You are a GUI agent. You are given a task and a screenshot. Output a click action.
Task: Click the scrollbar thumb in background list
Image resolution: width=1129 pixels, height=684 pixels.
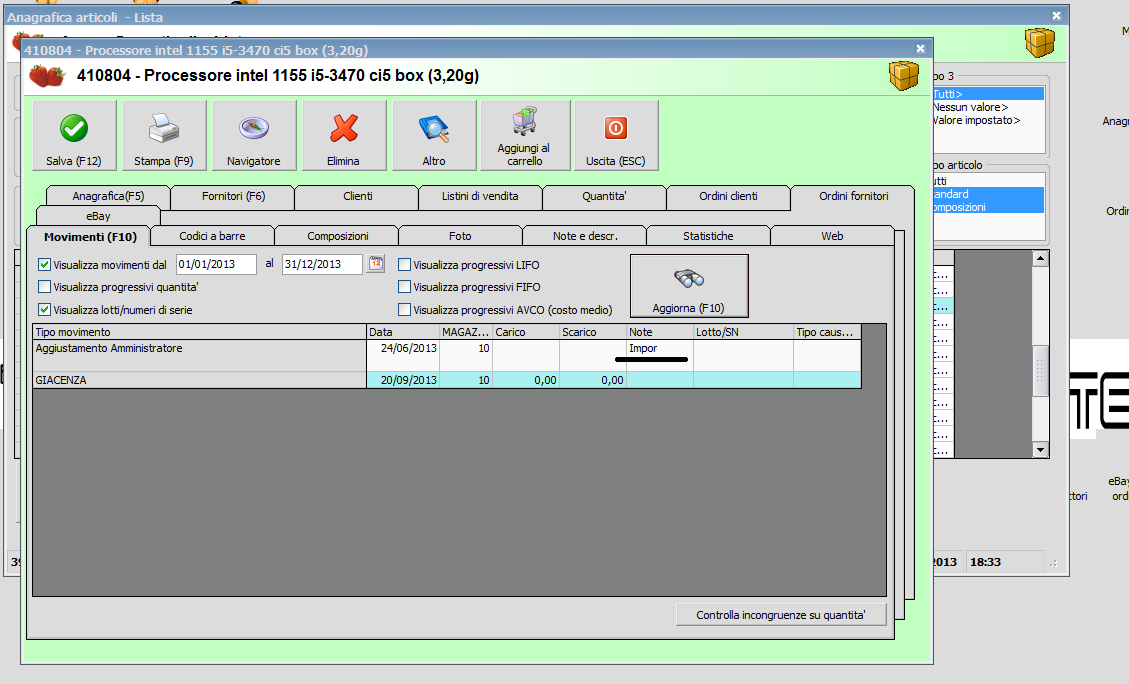[1040, 371]
